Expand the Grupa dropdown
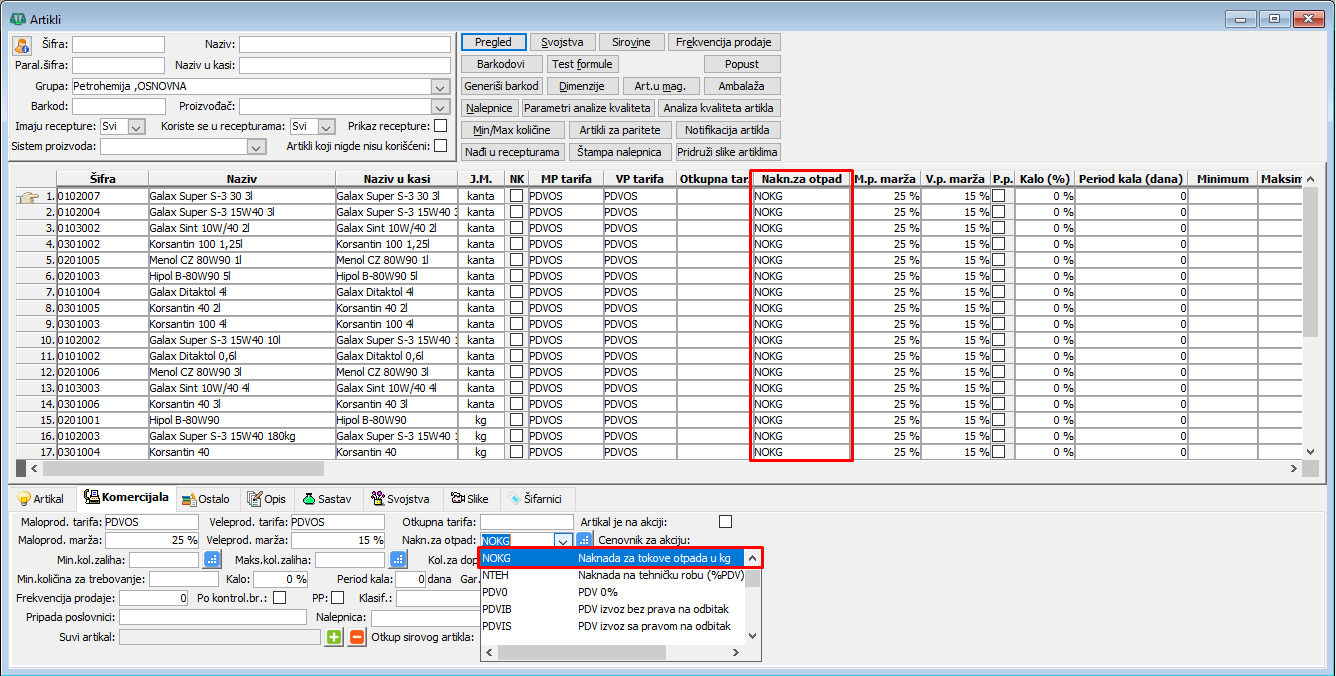 coord(441,87)
